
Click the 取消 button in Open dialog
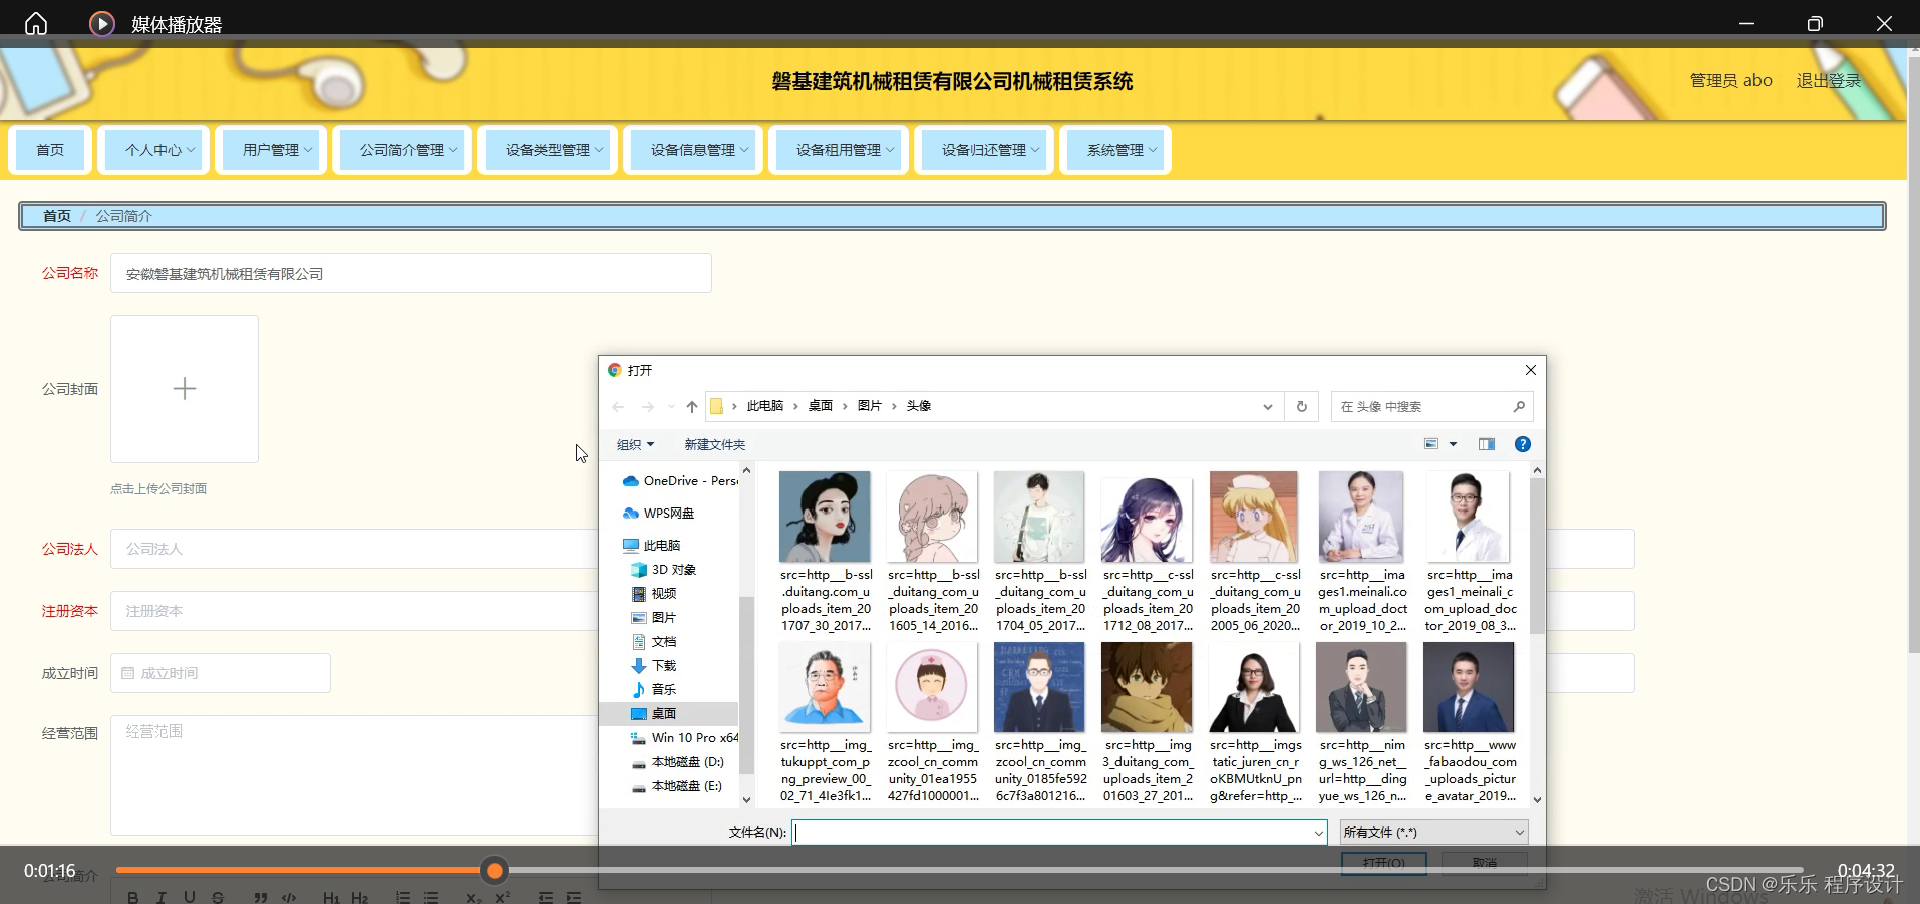point(1485,862)
